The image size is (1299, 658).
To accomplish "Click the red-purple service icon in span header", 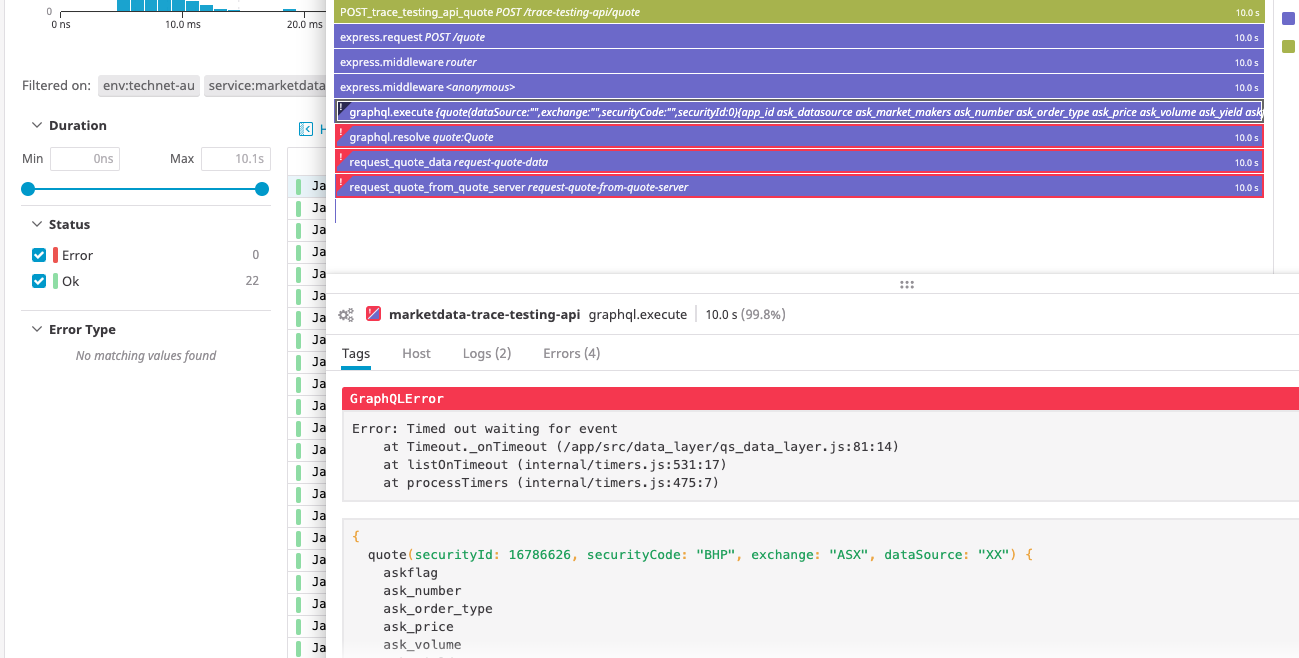I will (x=373, y=314).
